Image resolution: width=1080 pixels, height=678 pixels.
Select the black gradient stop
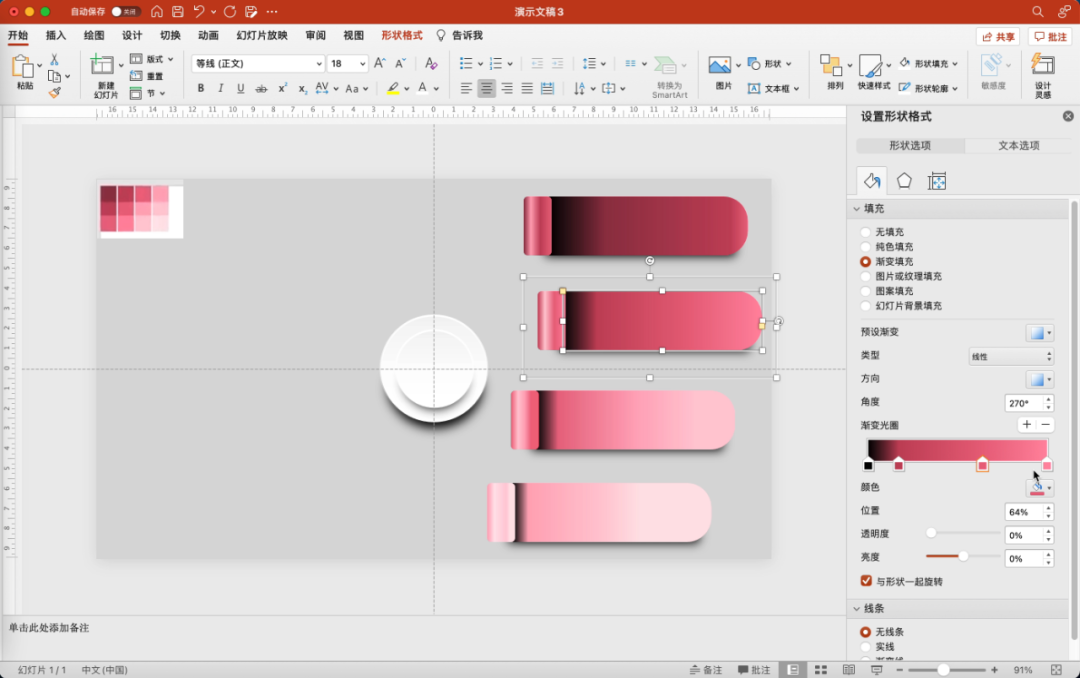coord(868,465)
